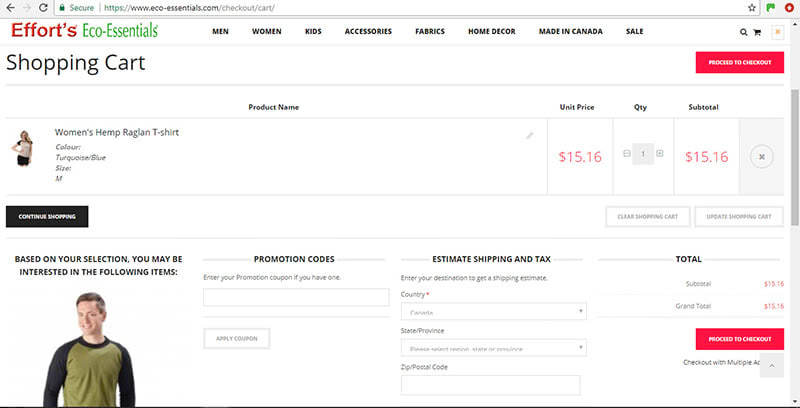Increase the quantity with the plus button
800x408 pixels.
660,153
